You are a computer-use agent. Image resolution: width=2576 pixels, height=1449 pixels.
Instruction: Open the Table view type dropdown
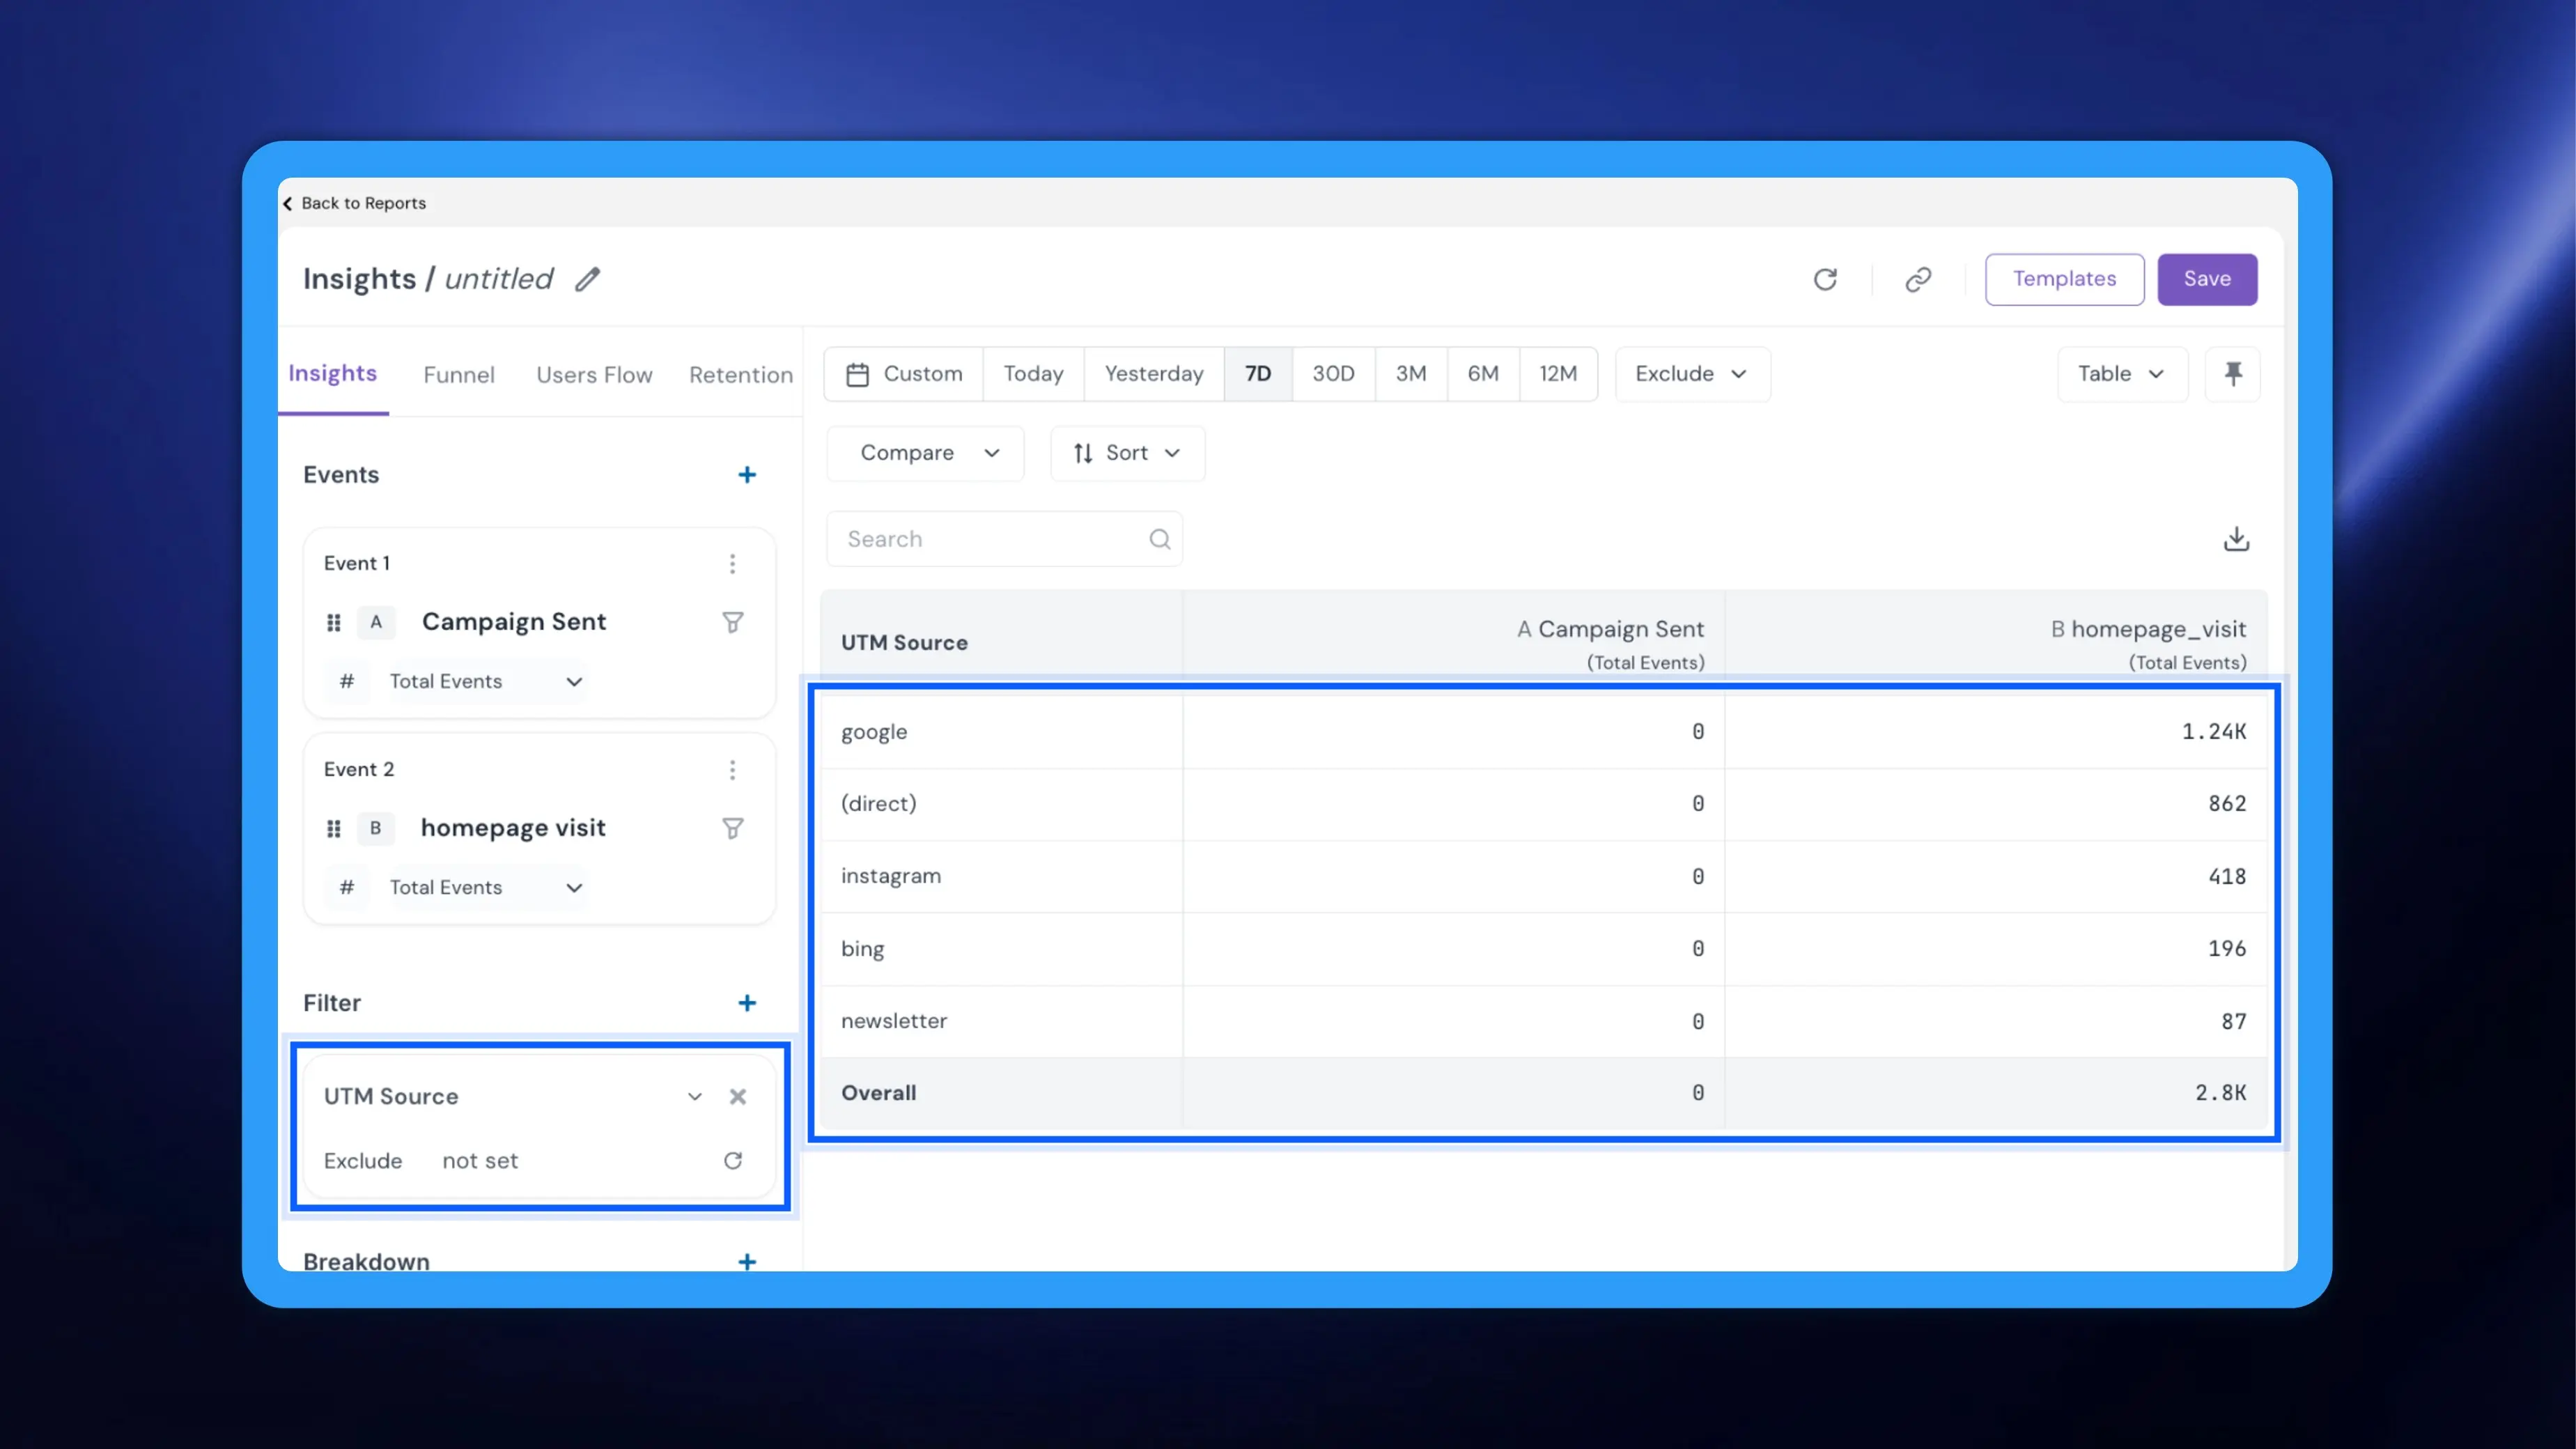[x=2122, y=374]
